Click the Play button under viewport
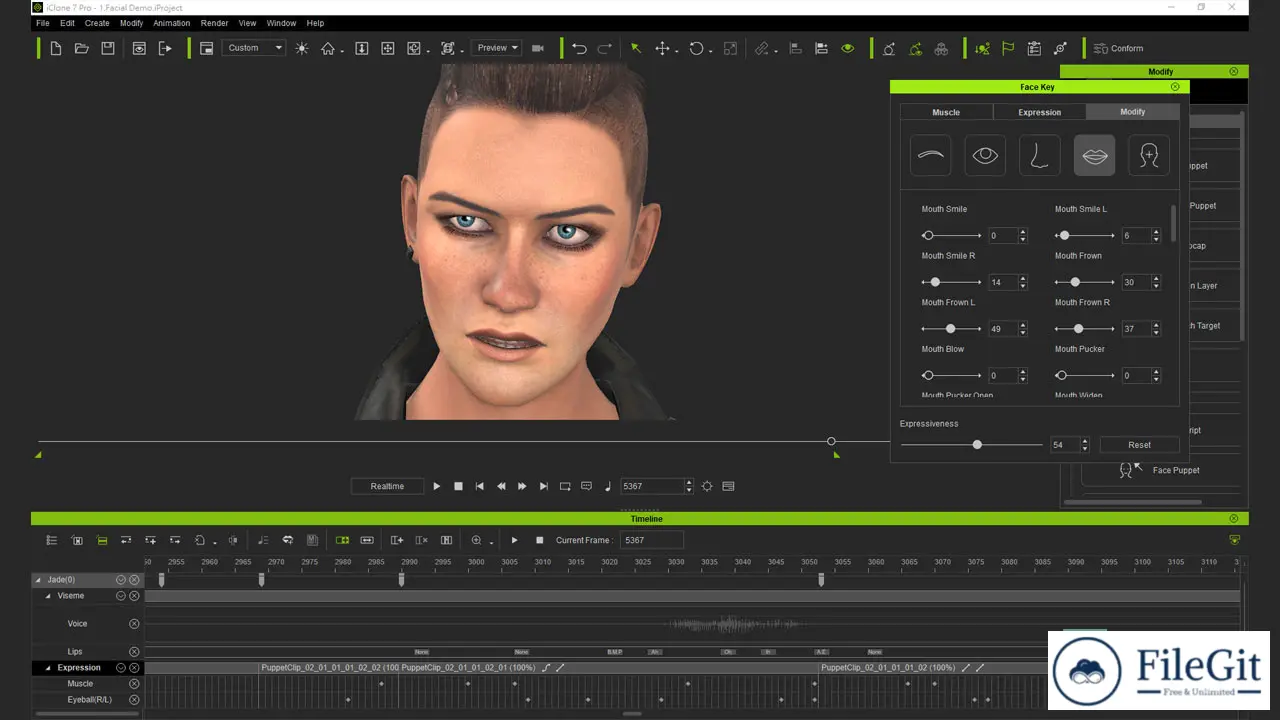 point(436,486)
